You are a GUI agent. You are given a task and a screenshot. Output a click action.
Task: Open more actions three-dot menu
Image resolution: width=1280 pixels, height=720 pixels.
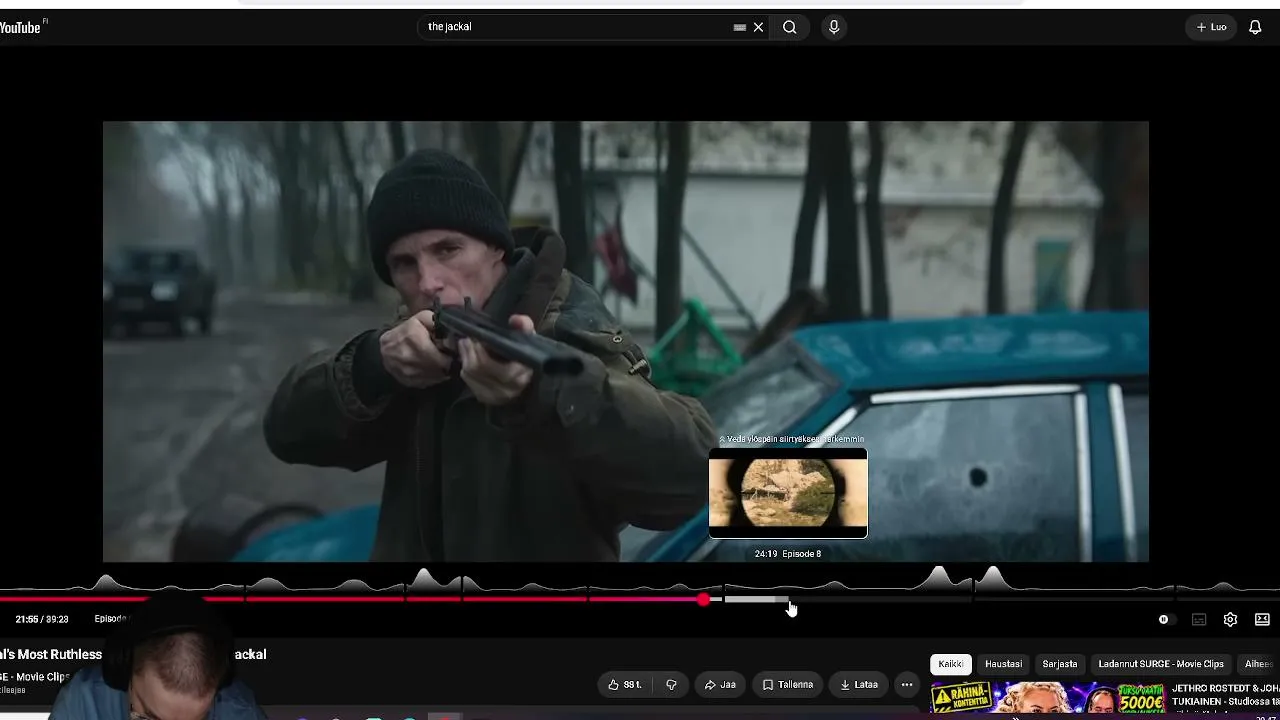907,685
